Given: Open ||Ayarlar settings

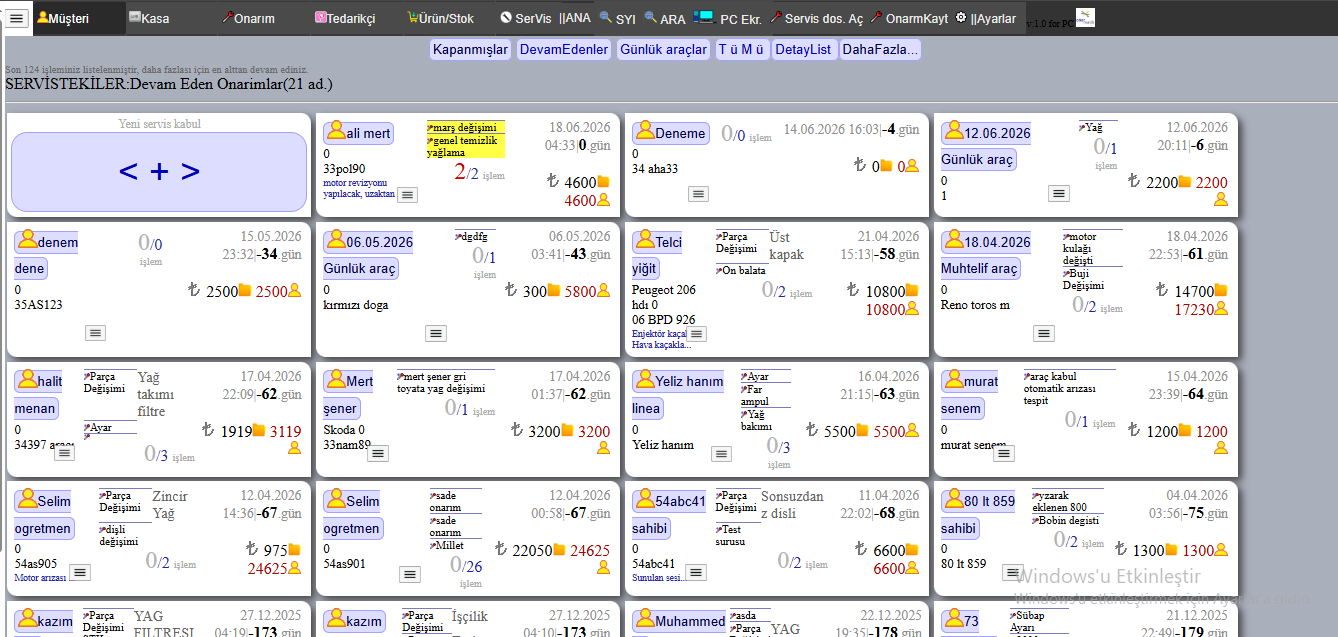Looking at the screenshot, I should click(986, 18).
